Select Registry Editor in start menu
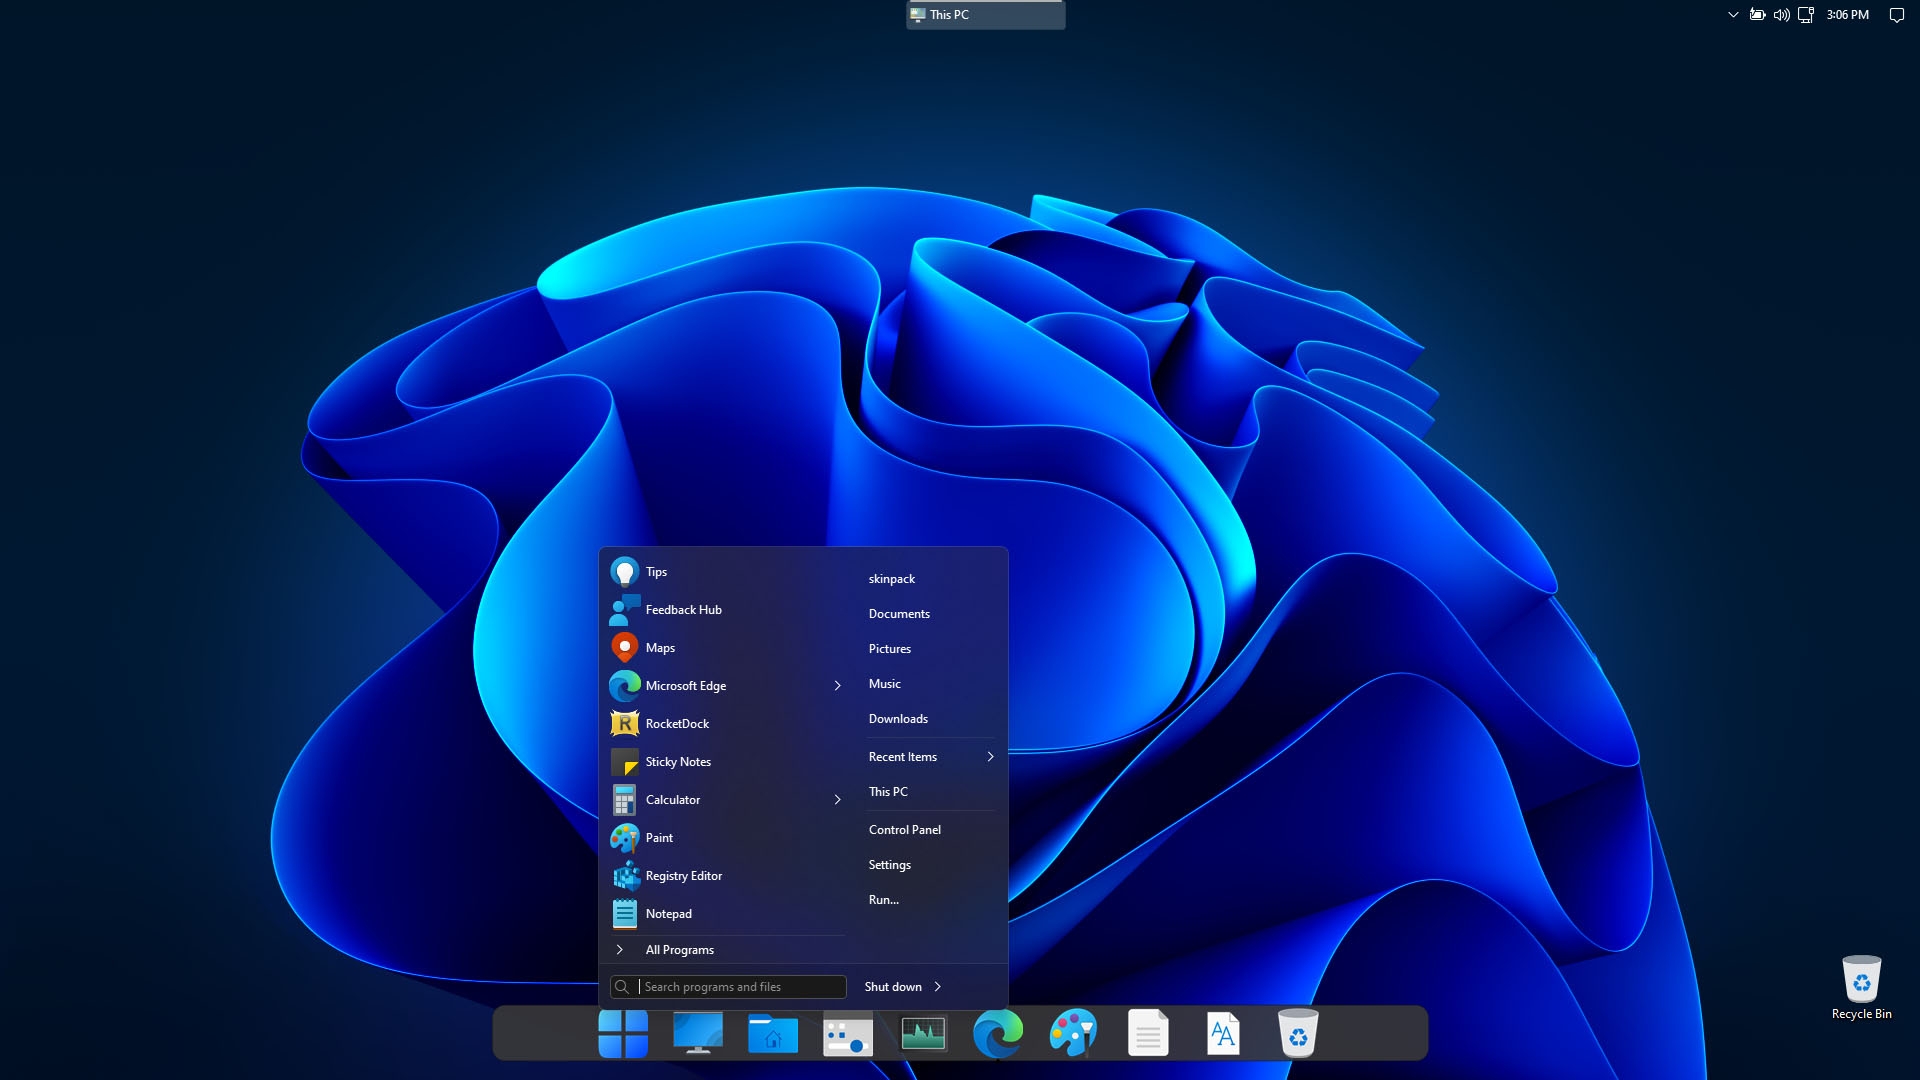The image size is (1920, 1080). coord(684,876)
